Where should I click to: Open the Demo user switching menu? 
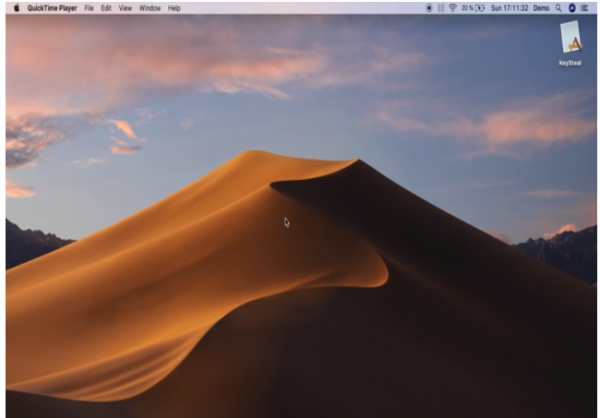pos(541,8)
